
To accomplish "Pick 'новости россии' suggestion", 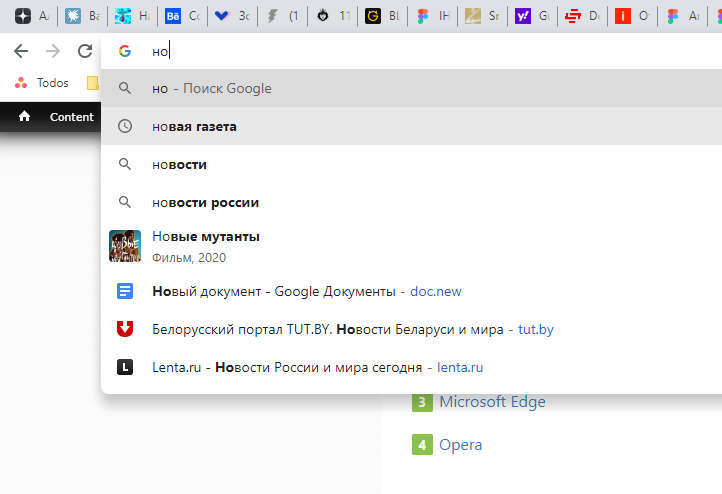I will coord(411,202).
